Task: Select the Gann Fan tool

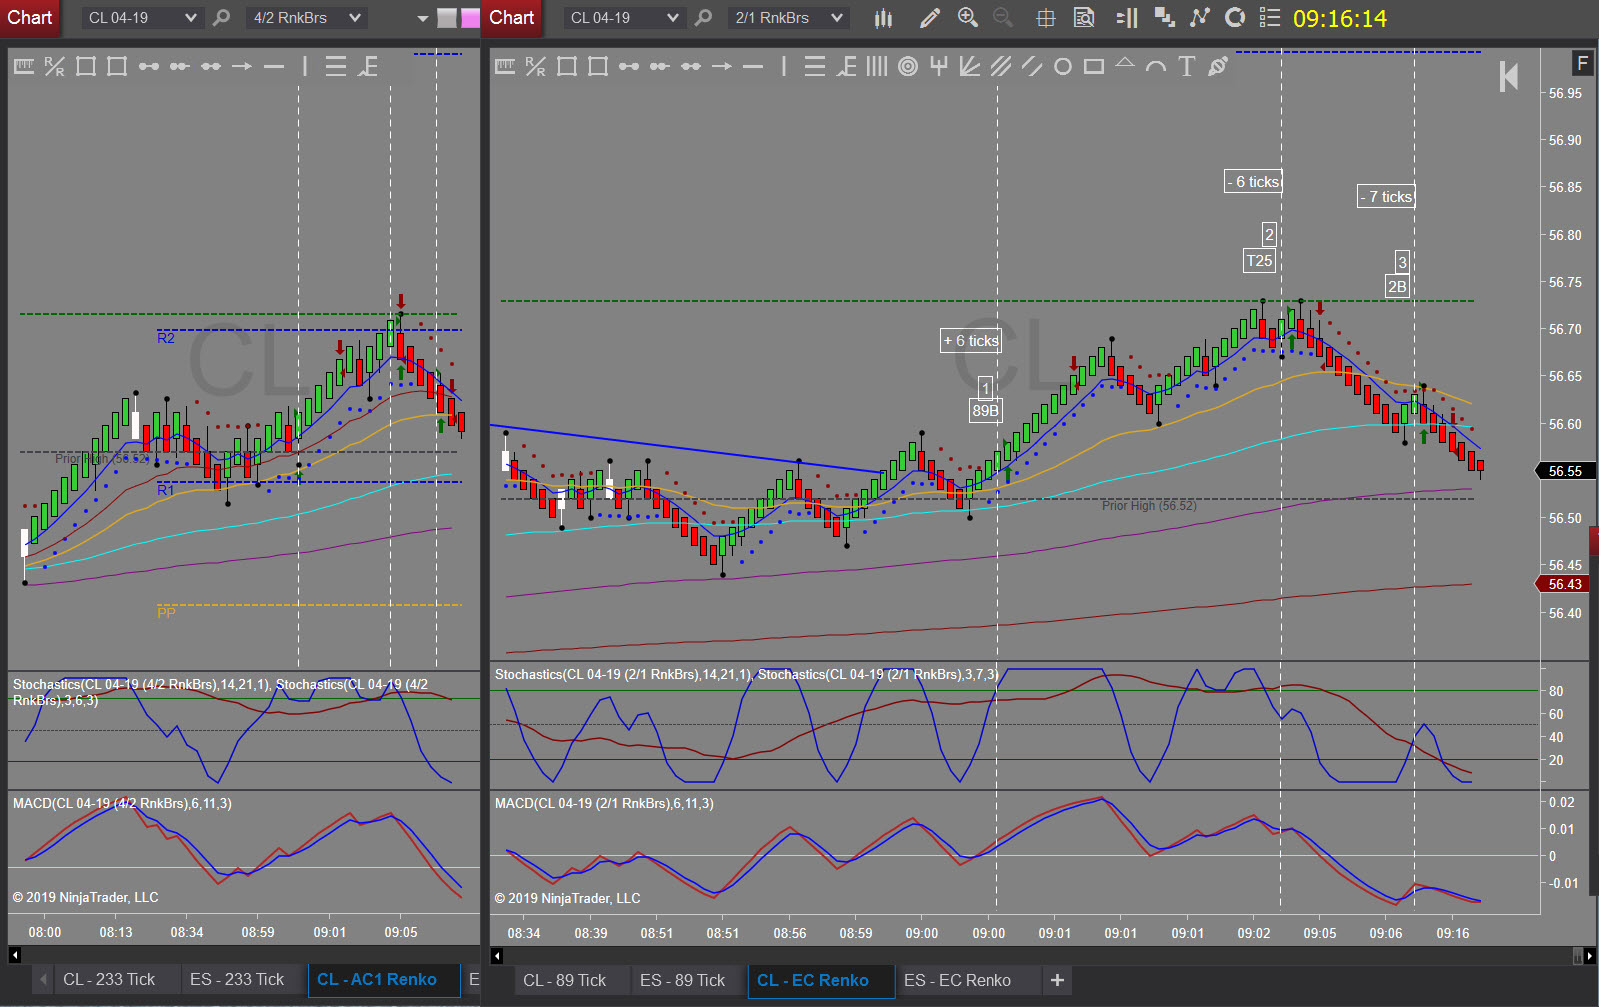Action: tap(970, 67)
